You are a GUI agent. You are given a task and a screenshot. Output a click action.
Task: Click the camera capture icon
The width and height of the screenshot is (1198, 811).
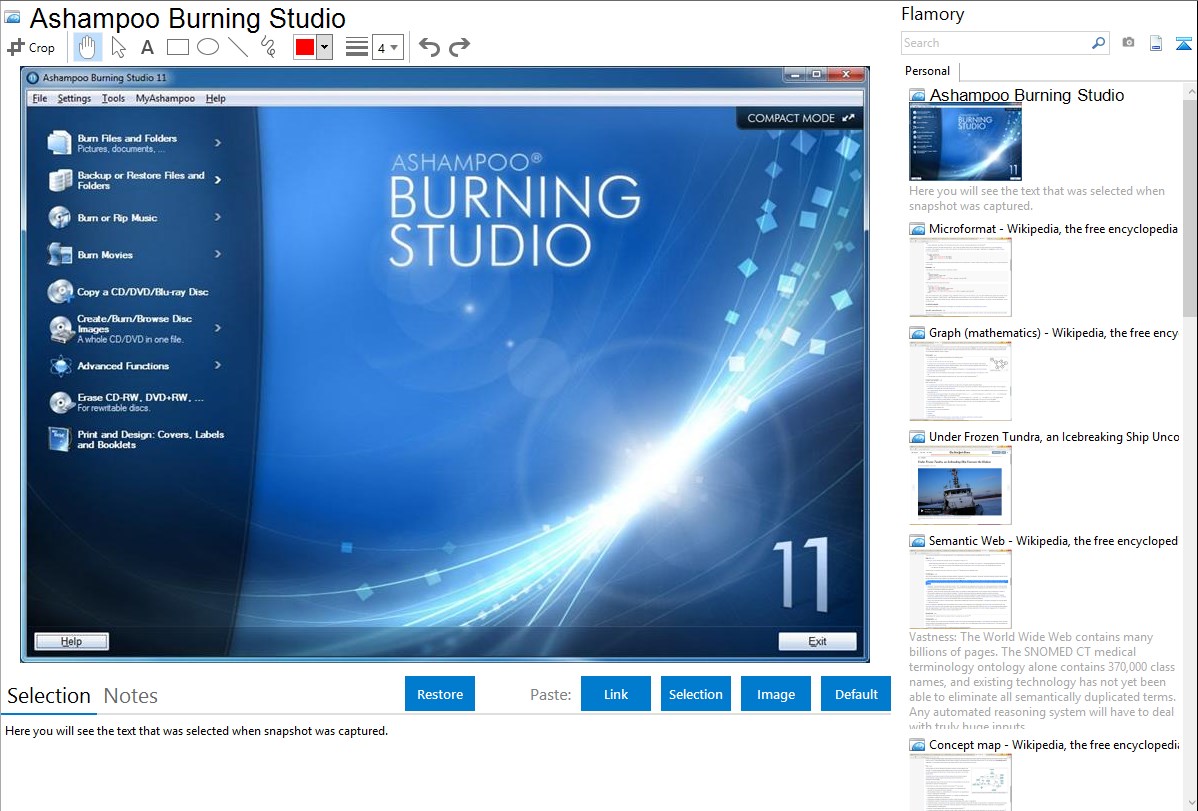(x=1128, y=43)
